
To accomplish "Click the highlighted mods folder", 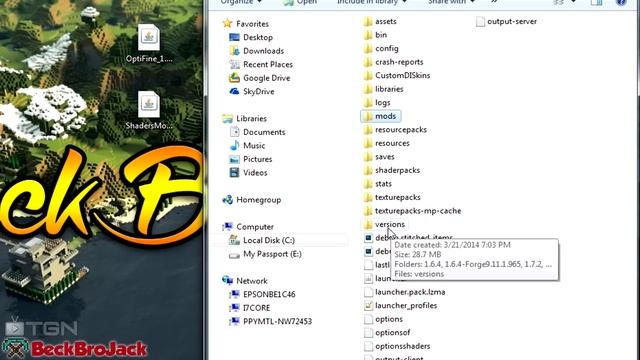I will click(x=380, y=116).
